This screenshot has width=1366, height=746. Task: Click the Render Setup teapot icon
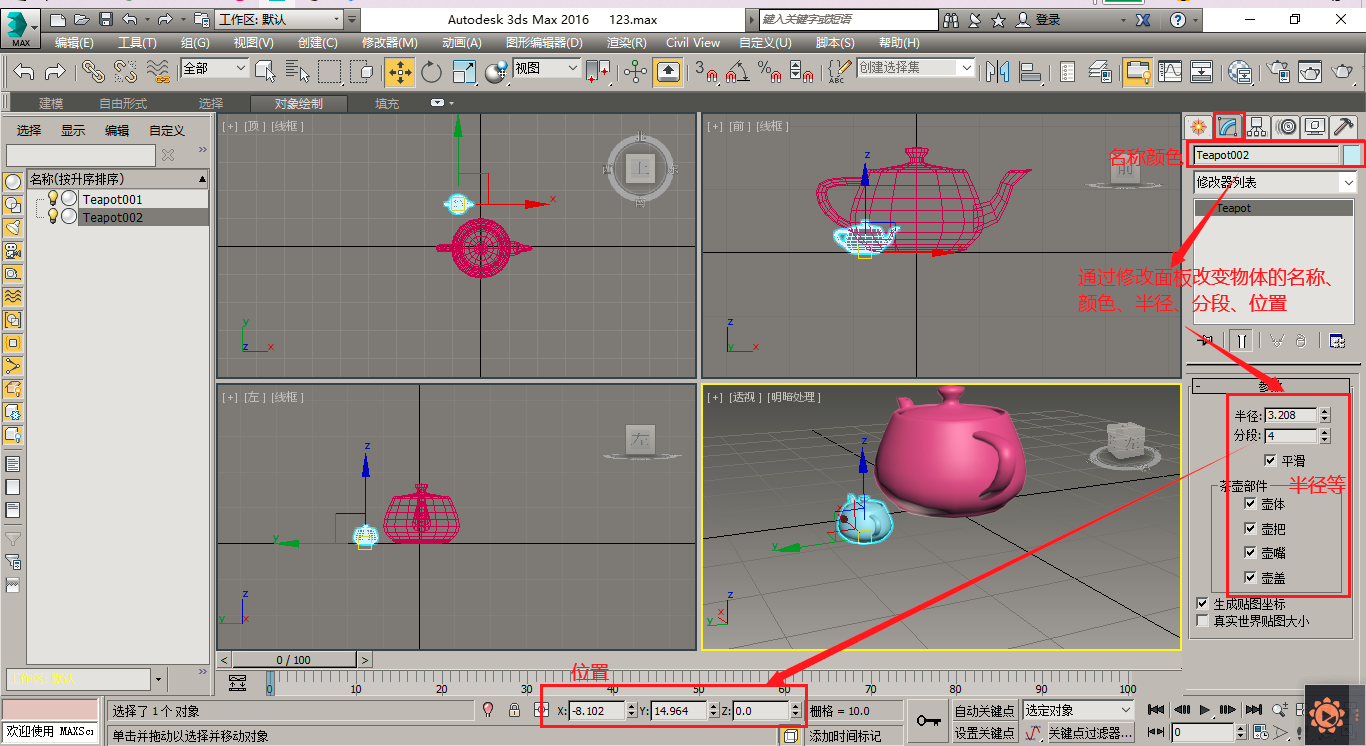[x=1278, y=72]
